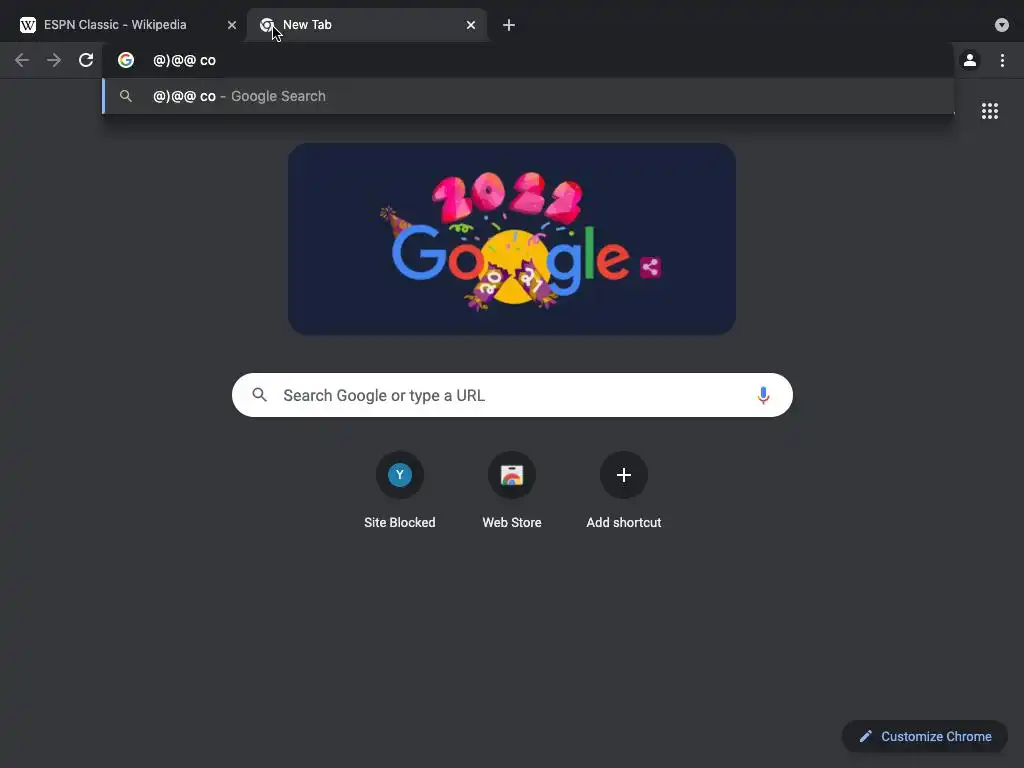
Task: Click the Add shortcut plus icon
Action: [x=624, y=475]
